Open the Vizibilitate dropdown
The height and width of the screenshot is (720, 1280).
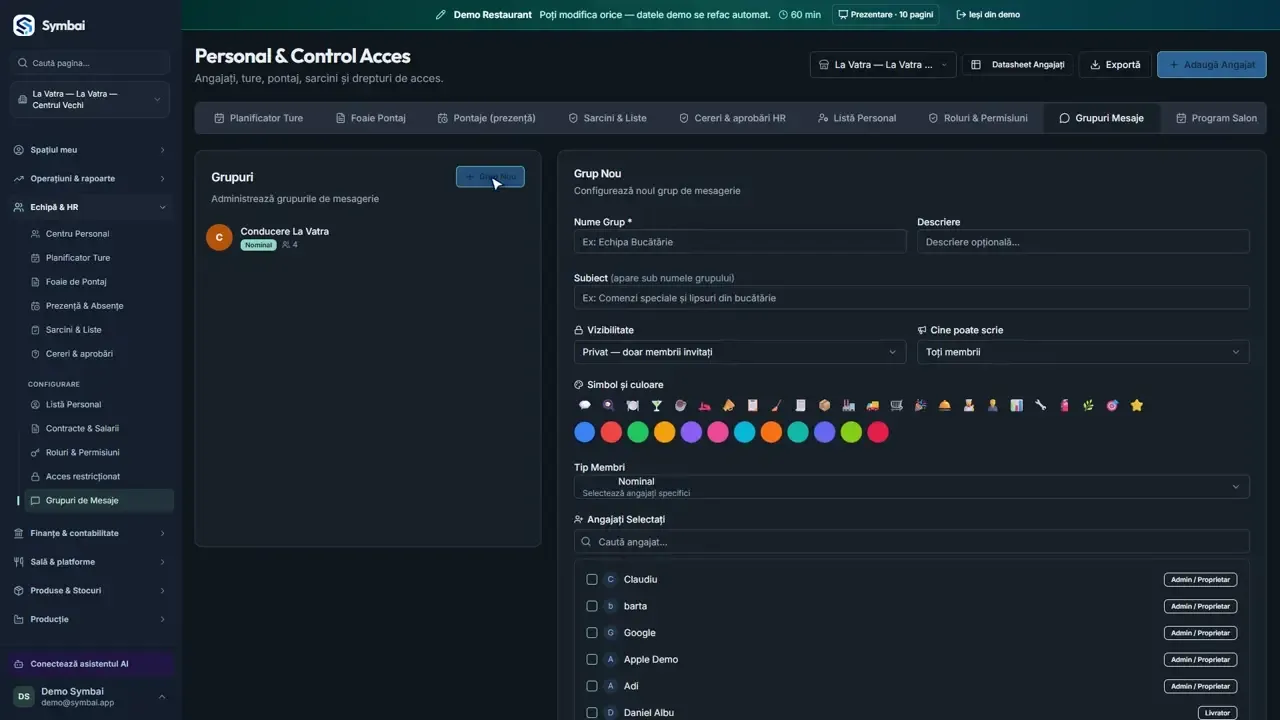[740, 352]
